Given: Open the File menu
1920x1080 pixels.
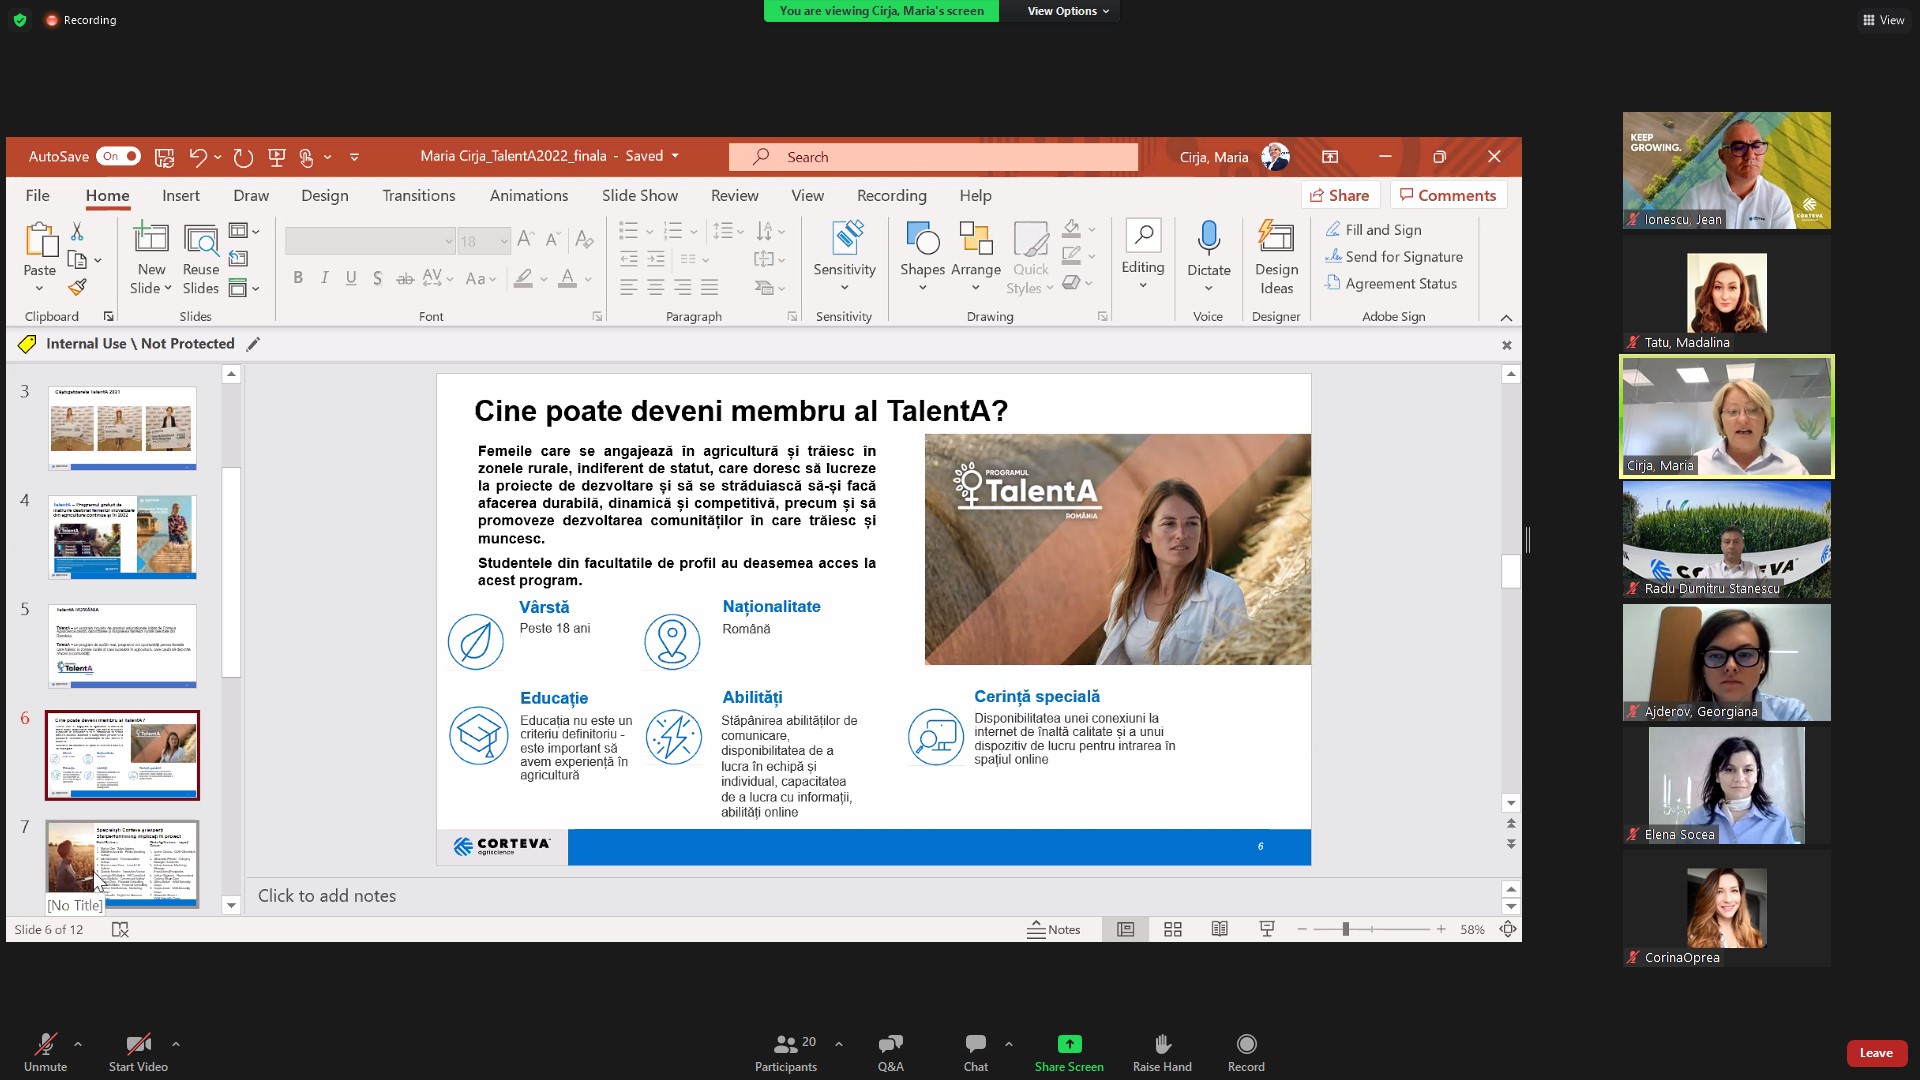Looking at the screenshot, I should click(x=38, y=196).
